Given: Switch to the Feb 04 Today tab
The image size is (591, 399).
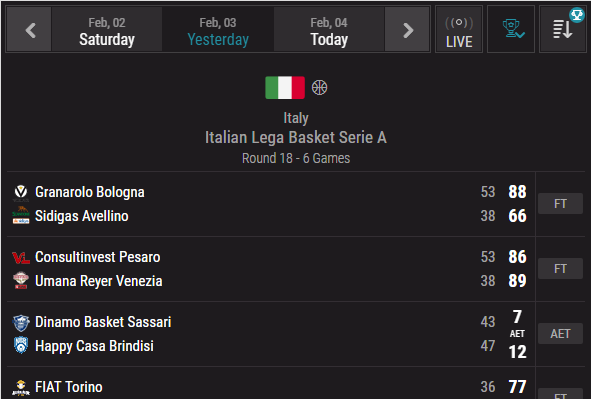Looking at the screenshot, I should [x=329, y=30].
